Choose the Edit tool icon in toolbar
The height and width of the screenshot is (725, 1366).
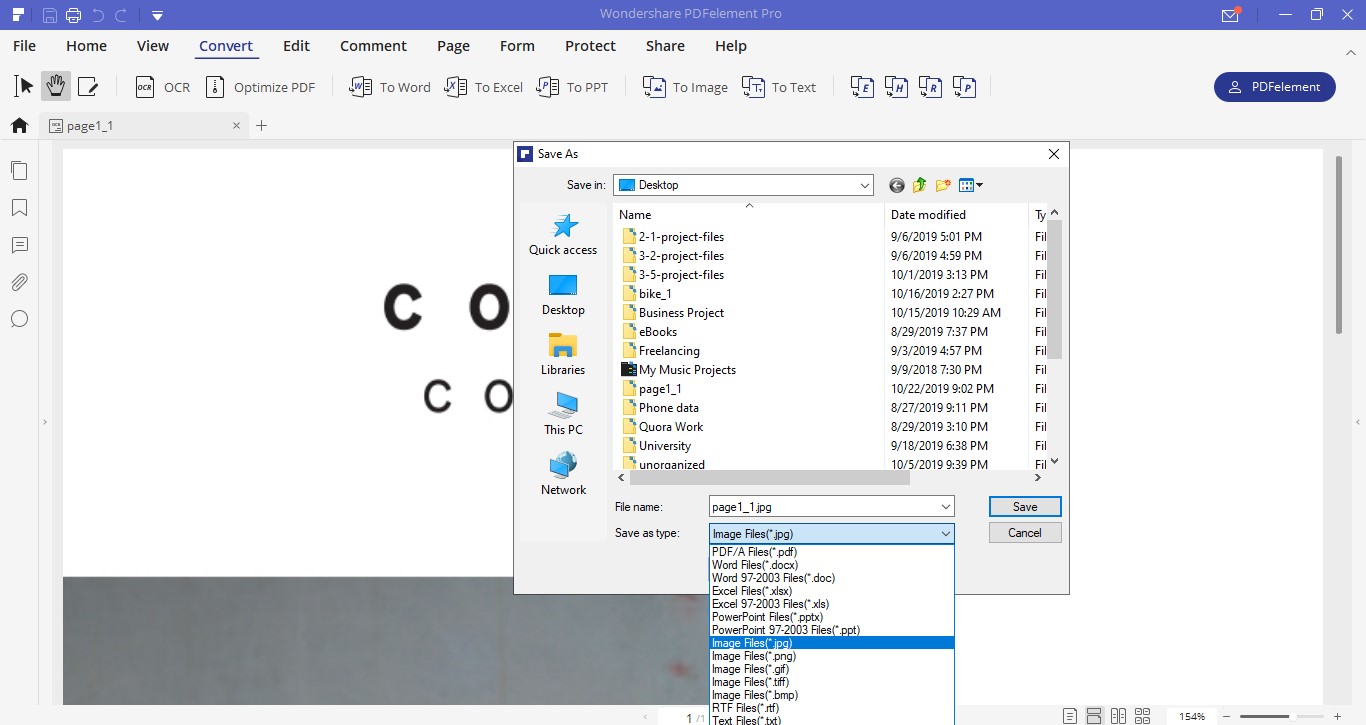pos(88,87)
